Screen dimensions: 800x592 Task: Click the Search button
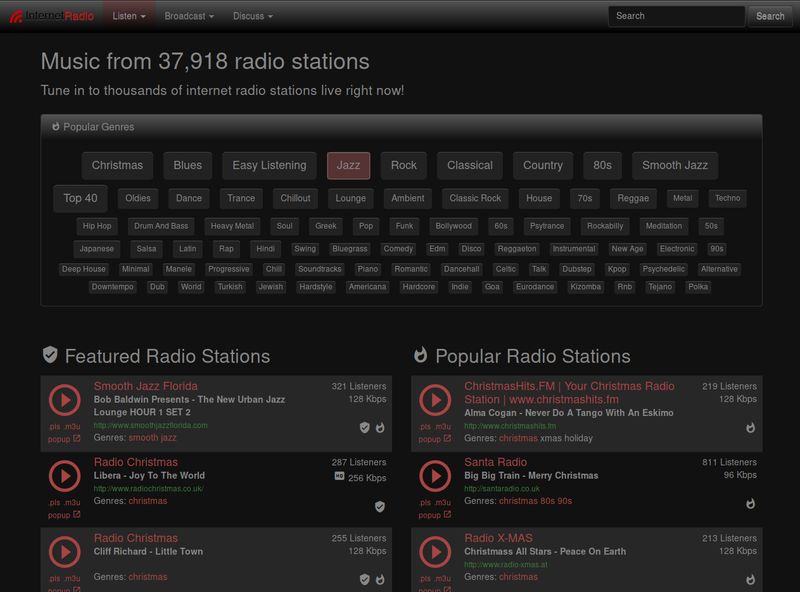770,15
